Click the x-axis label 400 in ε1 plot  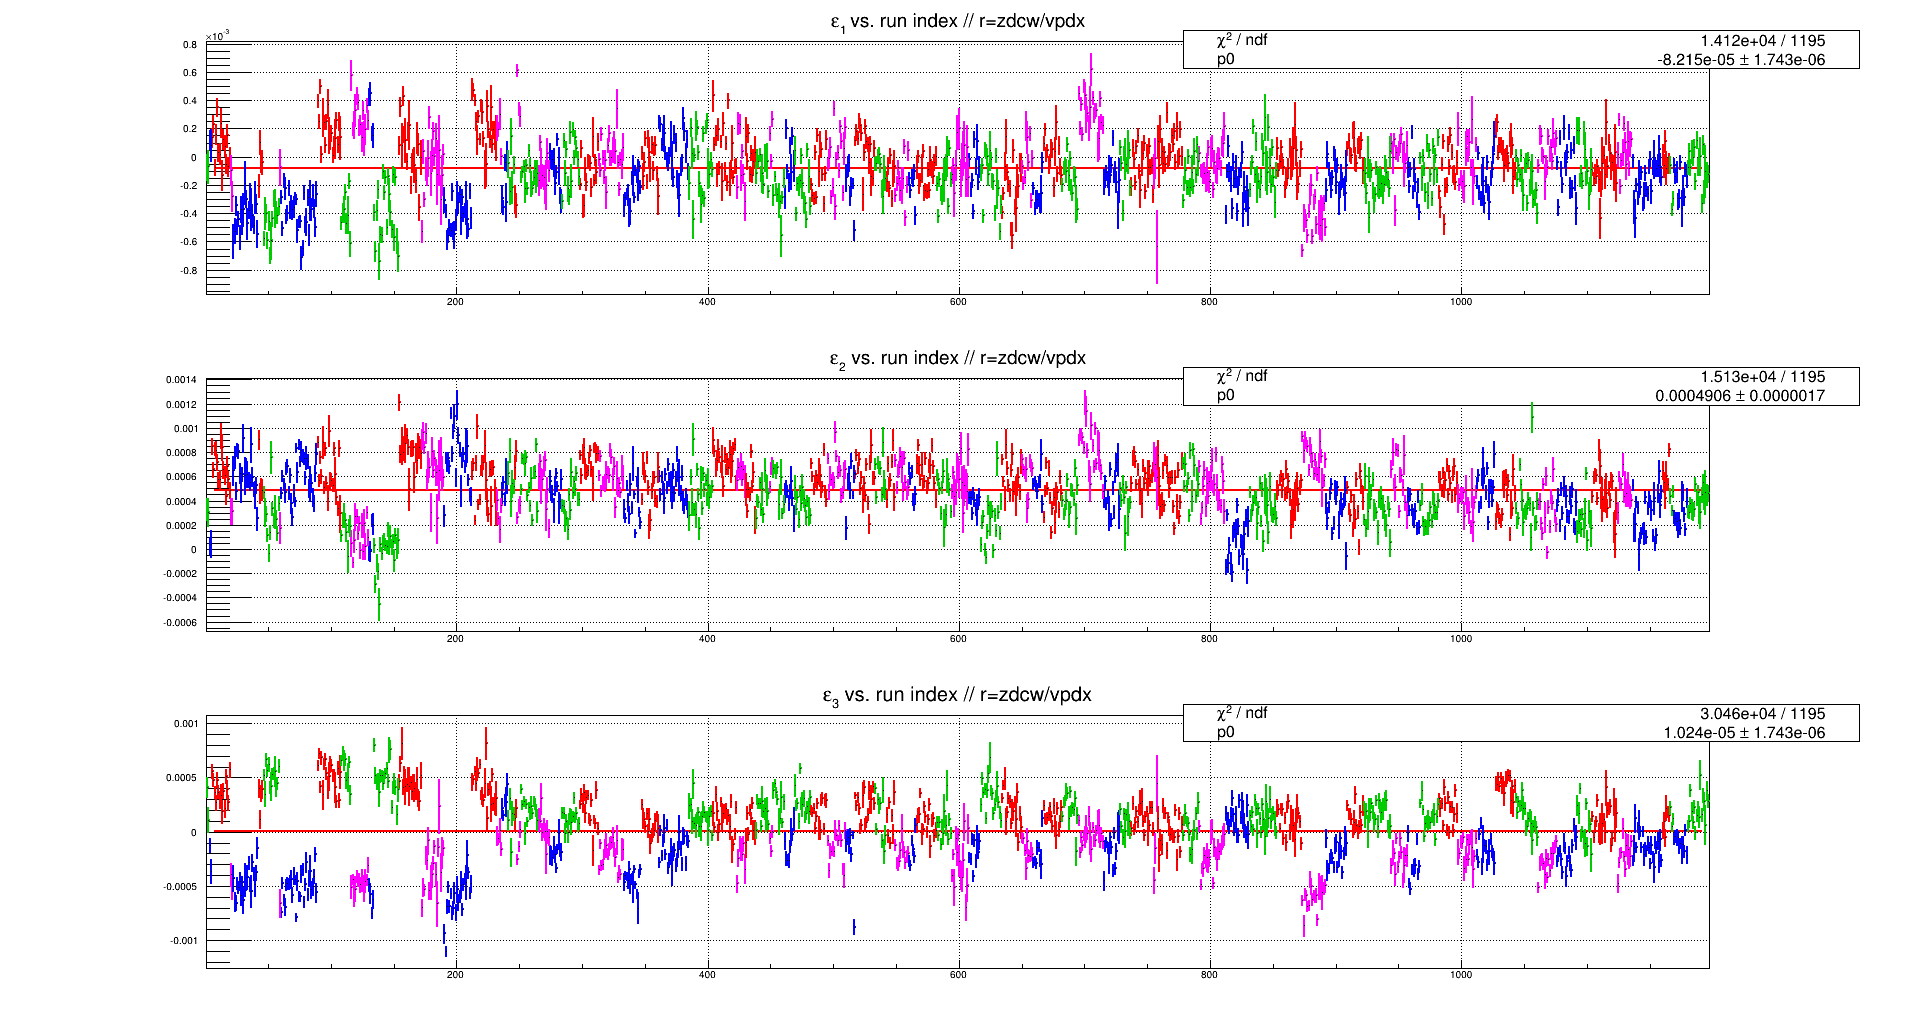[x=707, y=302]
